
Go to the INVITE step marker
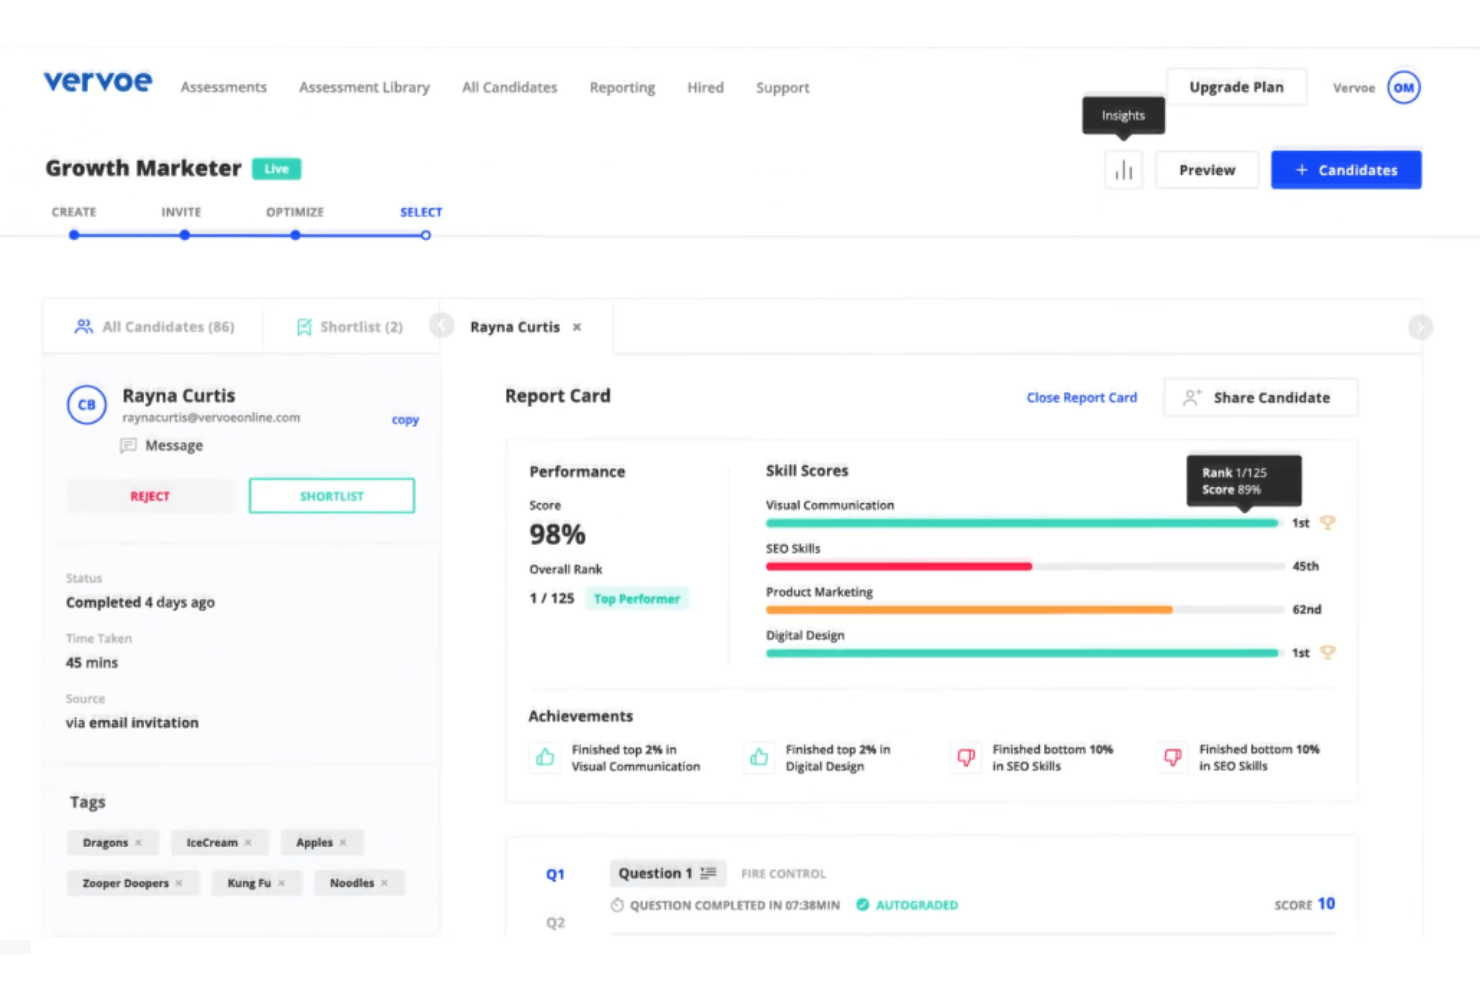pyautogui.click(x=185, y=235)
